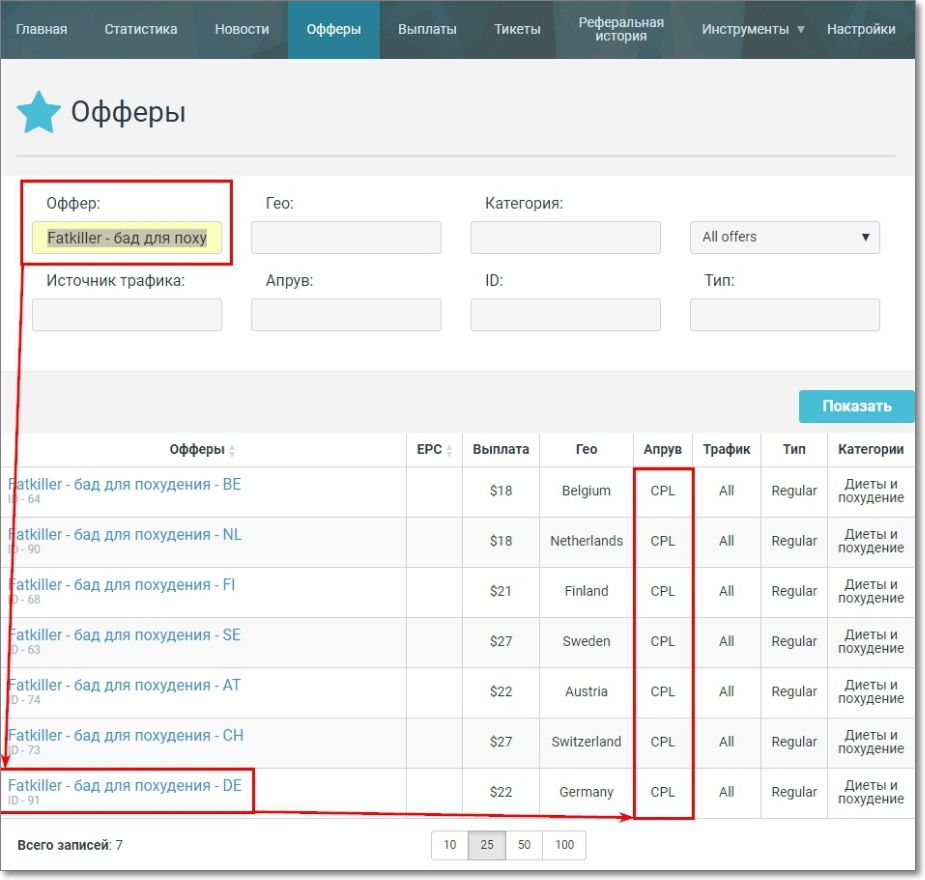The height and width of the screenshot is (880, 925).
Task: Click the Апрув column header
Action: (x=662, y=449)
